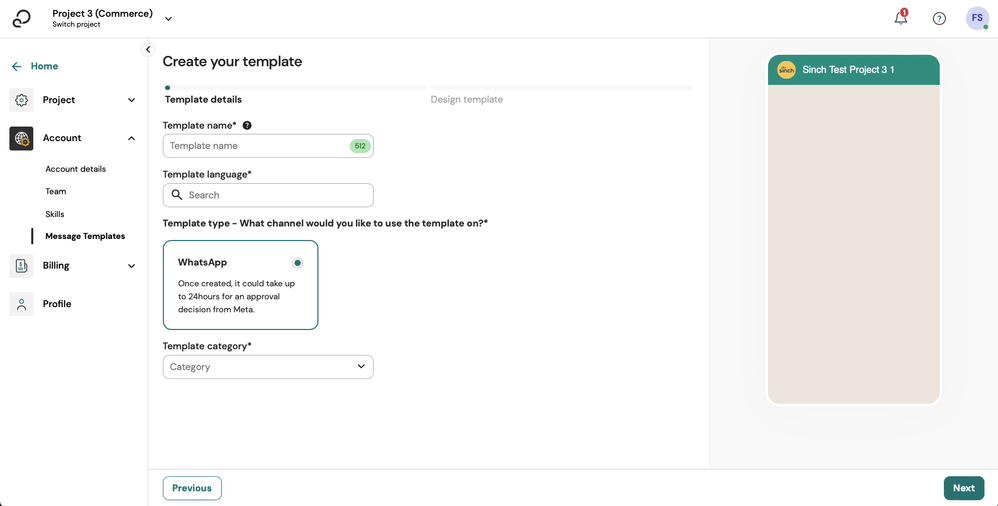This screenshot has height=506, width=998.
Task: Collapse the sidebar with the arrow toggle
Action: point(148,49)
